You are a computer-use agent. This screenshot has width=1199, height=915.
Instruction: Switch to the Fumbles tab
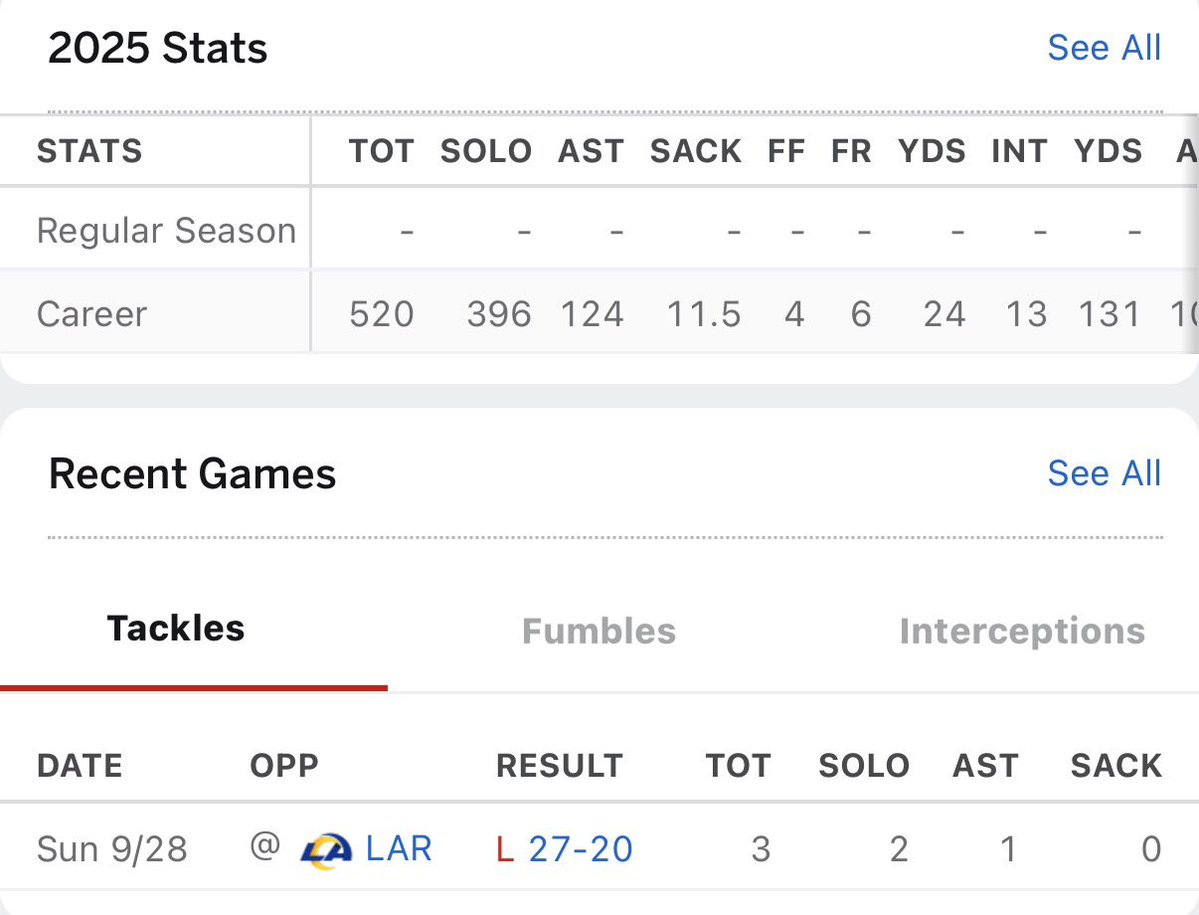coord(599,631)
